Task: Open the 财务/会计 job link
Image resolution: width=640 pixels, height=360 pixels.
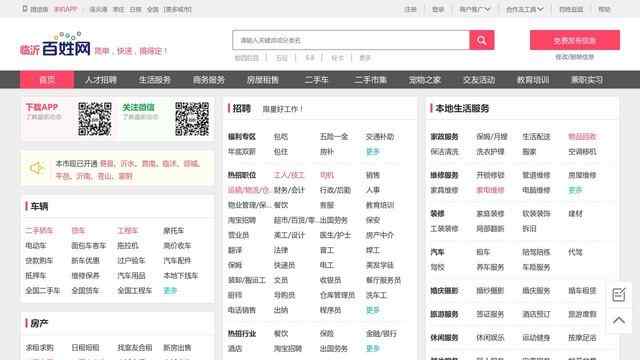Action: [289, 190]
